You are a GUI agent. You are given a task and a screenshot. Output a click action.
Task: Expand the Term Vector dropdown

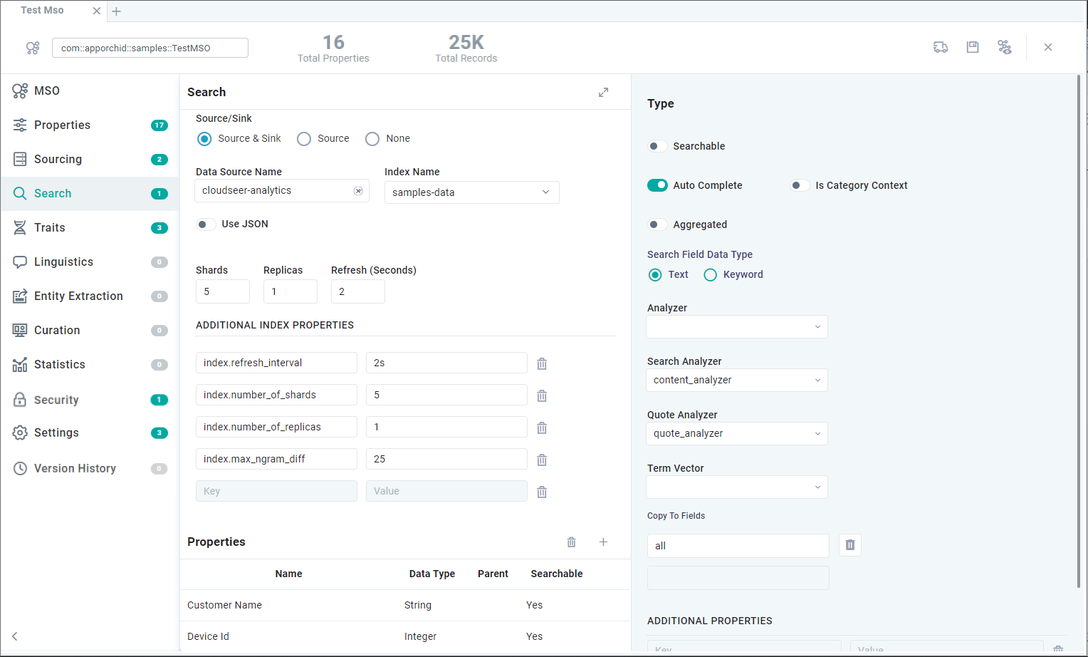pyautogui.click(x=737, y=487)
